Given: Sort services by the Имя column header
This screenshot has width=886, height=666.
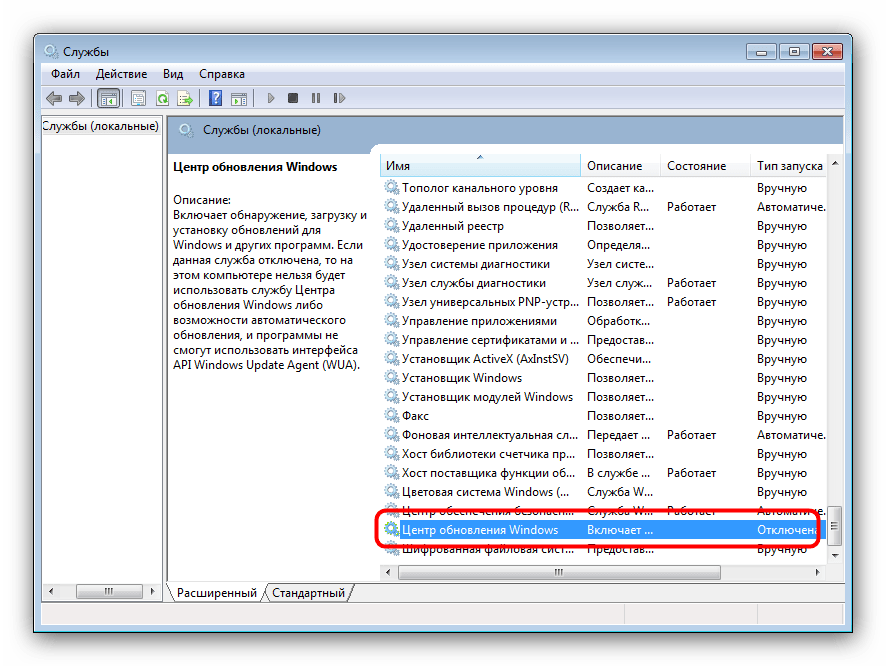Looking at the screenshot, I should pos(480,166).
